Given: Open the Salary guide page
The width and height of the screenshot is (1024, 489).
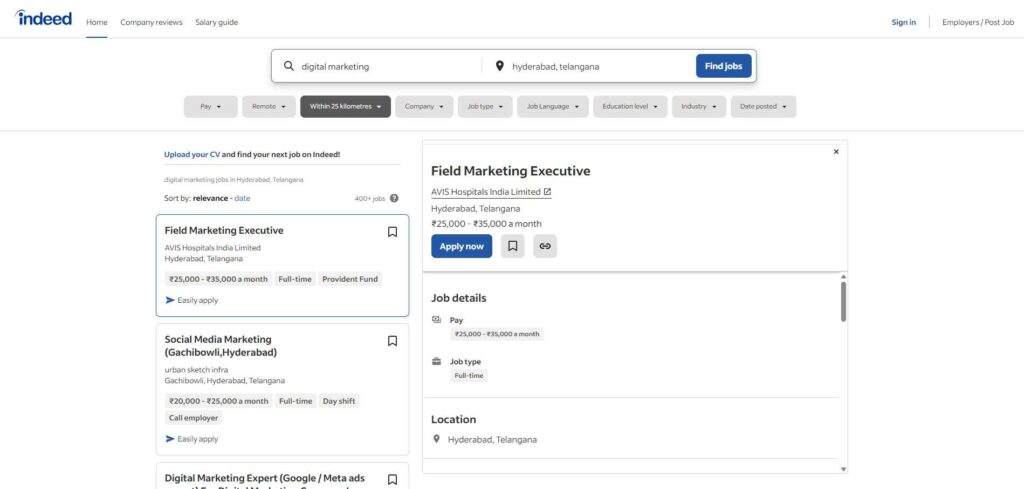Looking at the screenshot, I should pos(217,22).
